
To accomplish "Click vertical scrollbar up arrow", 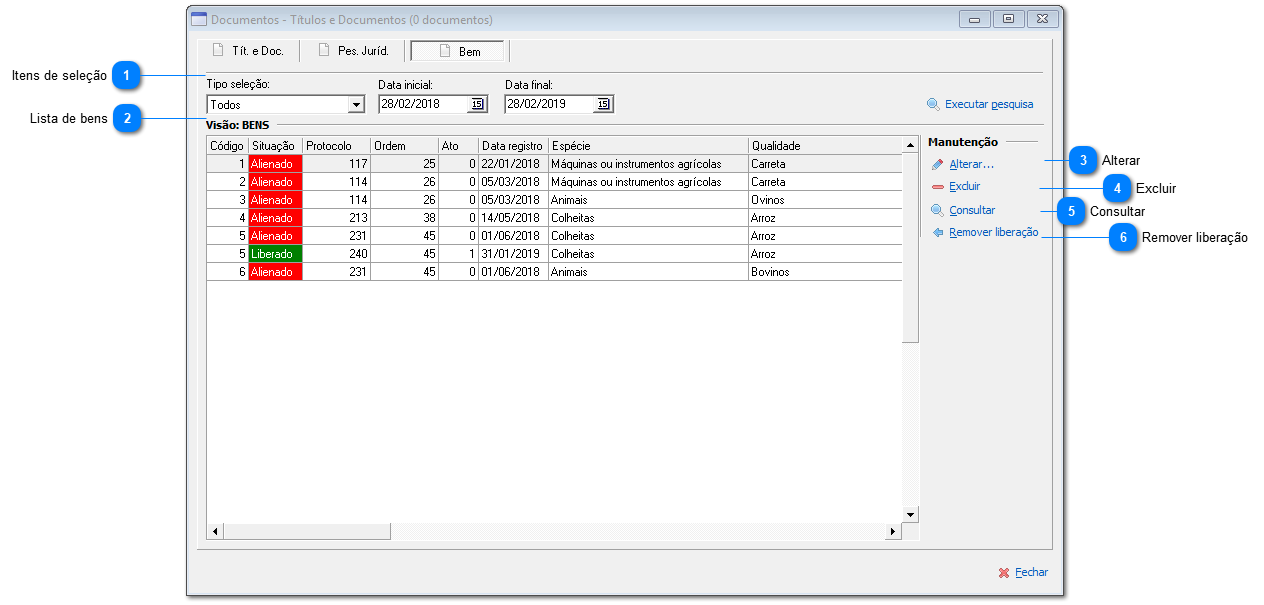I will 910,145.
